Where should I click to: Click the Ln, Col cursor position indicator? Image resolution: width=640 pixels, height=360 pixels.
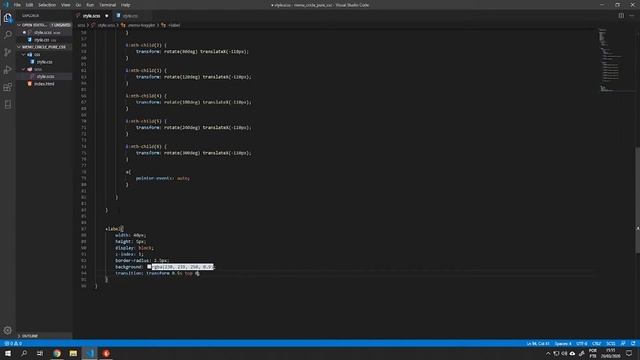538,344
